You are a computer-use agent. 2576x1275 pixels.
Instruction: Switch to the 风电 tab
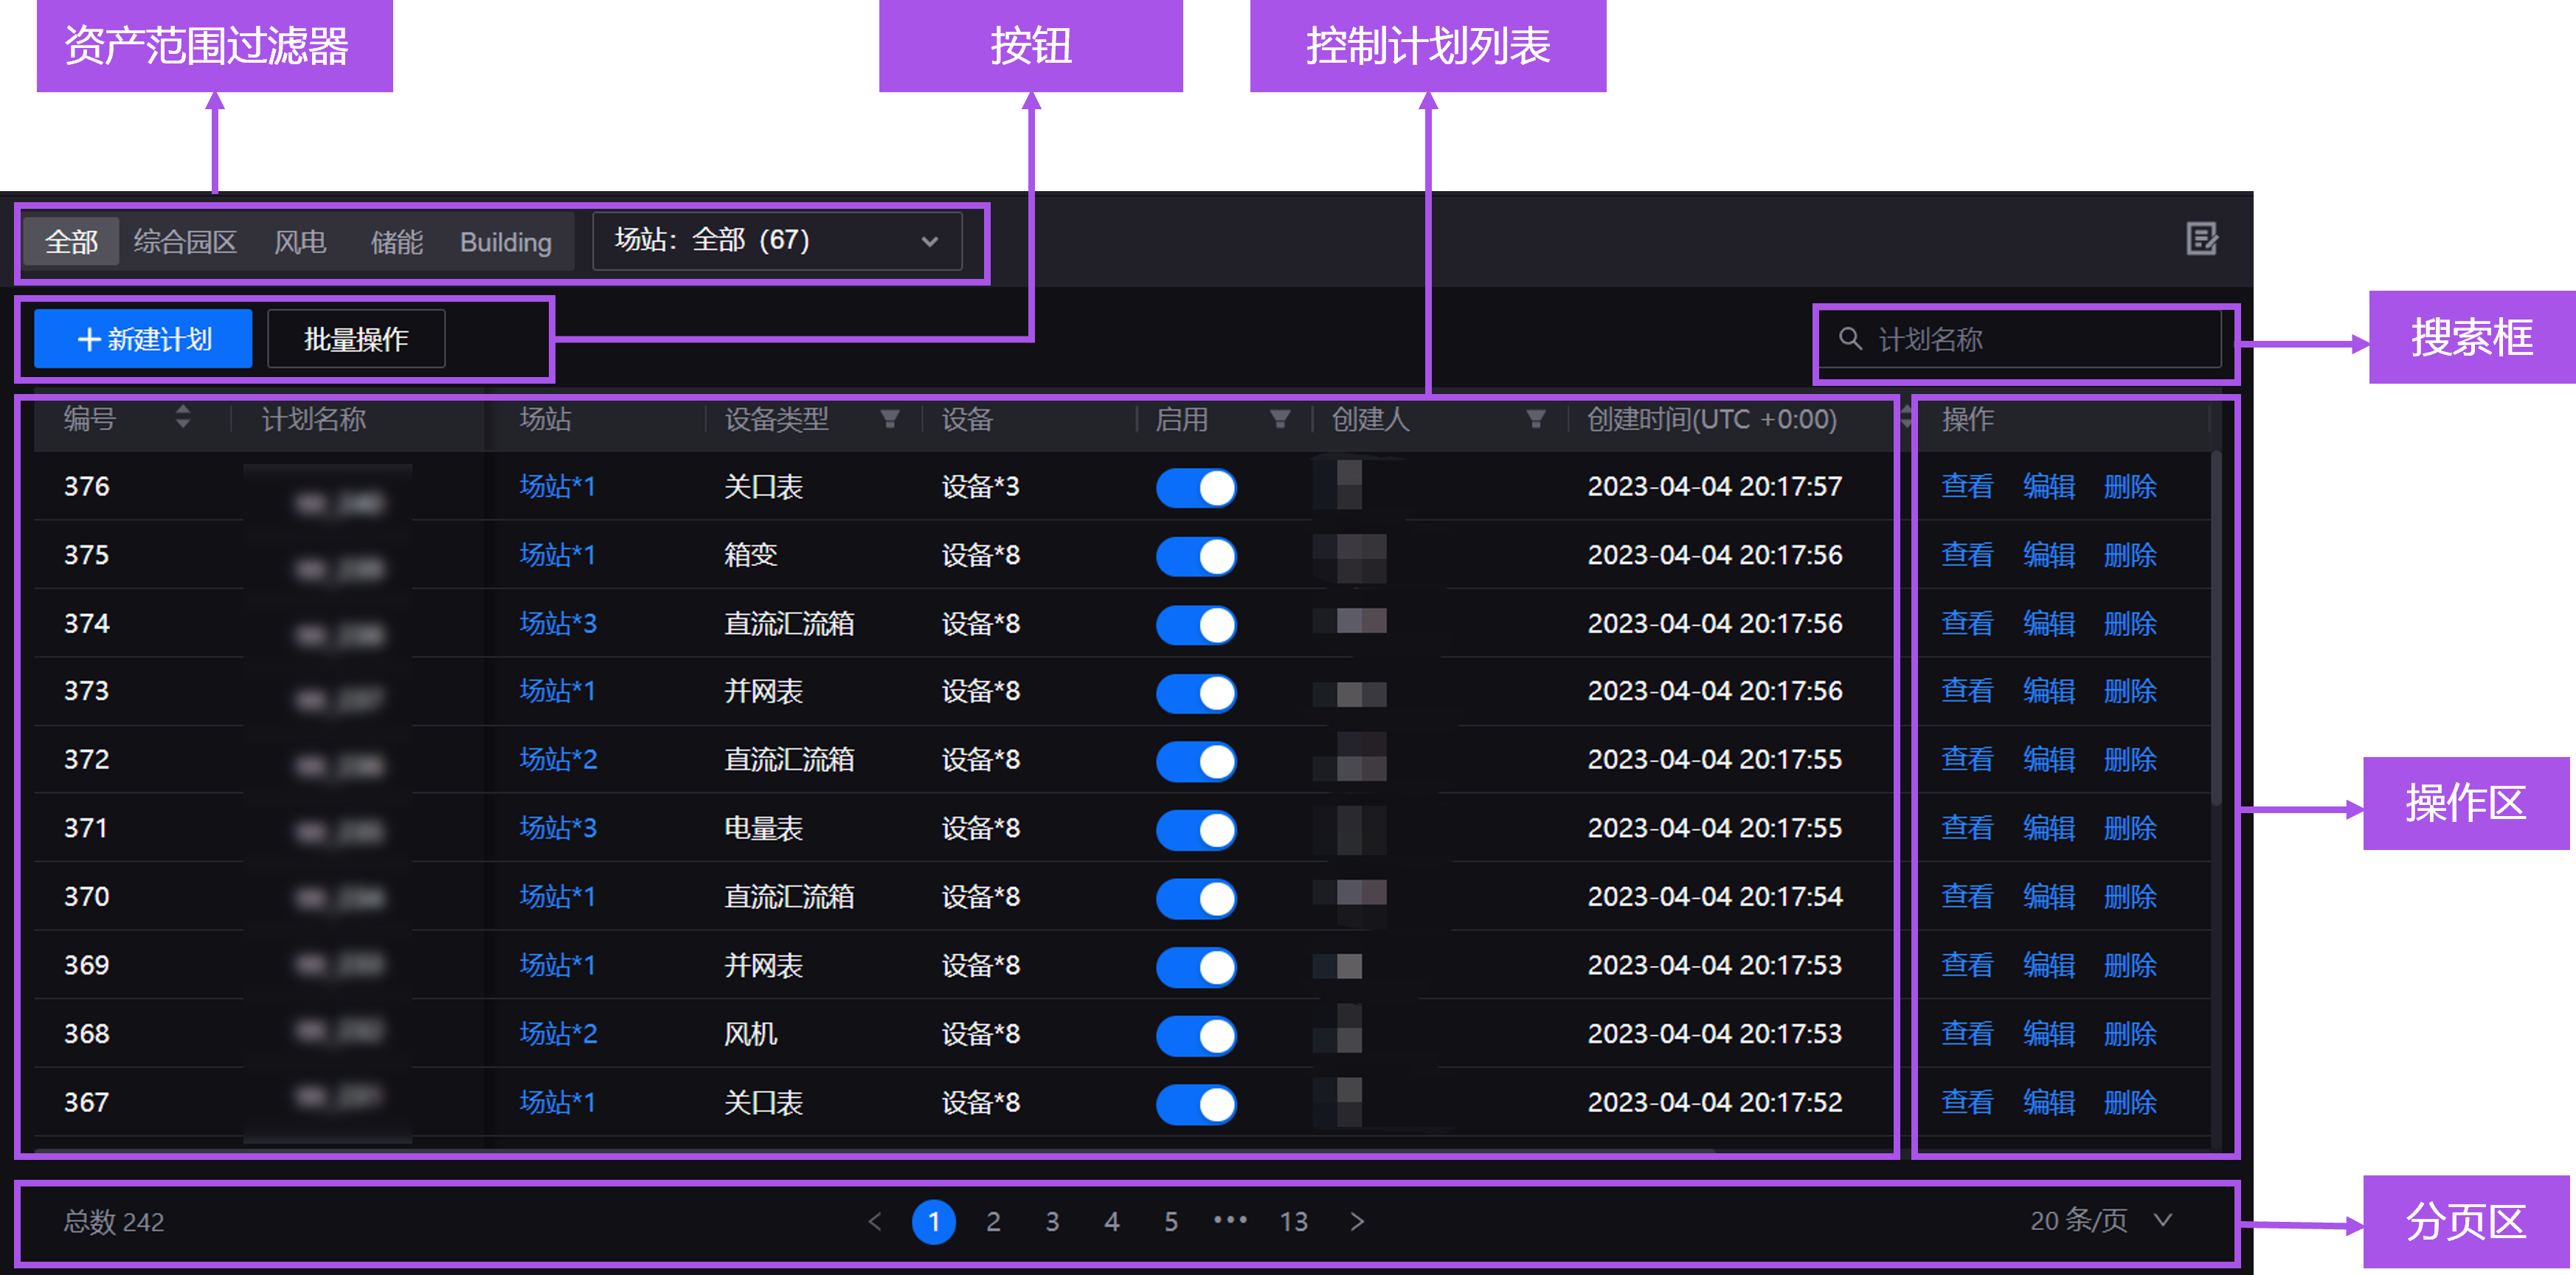pyautogui.click(x=300, y=242)
